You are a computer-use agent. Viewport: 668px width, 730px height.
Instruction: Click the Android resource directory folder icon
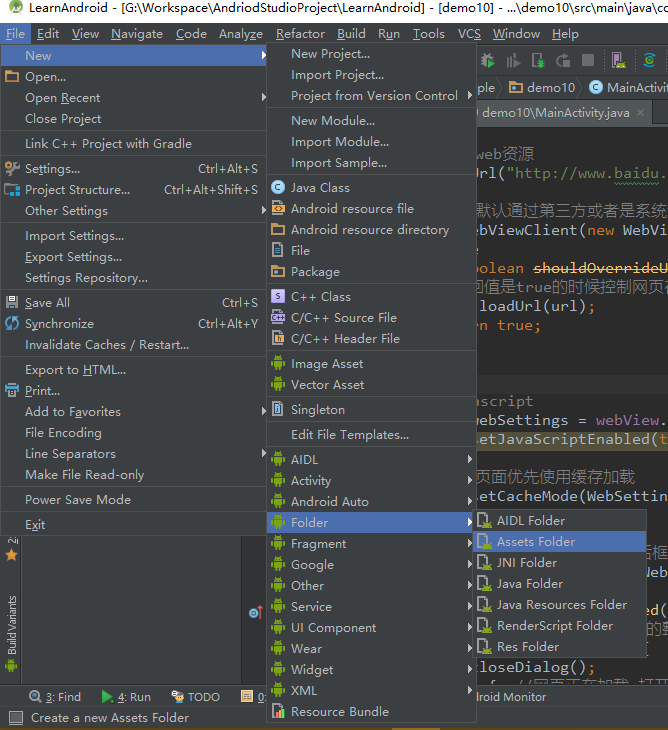[x=278, y=230]
